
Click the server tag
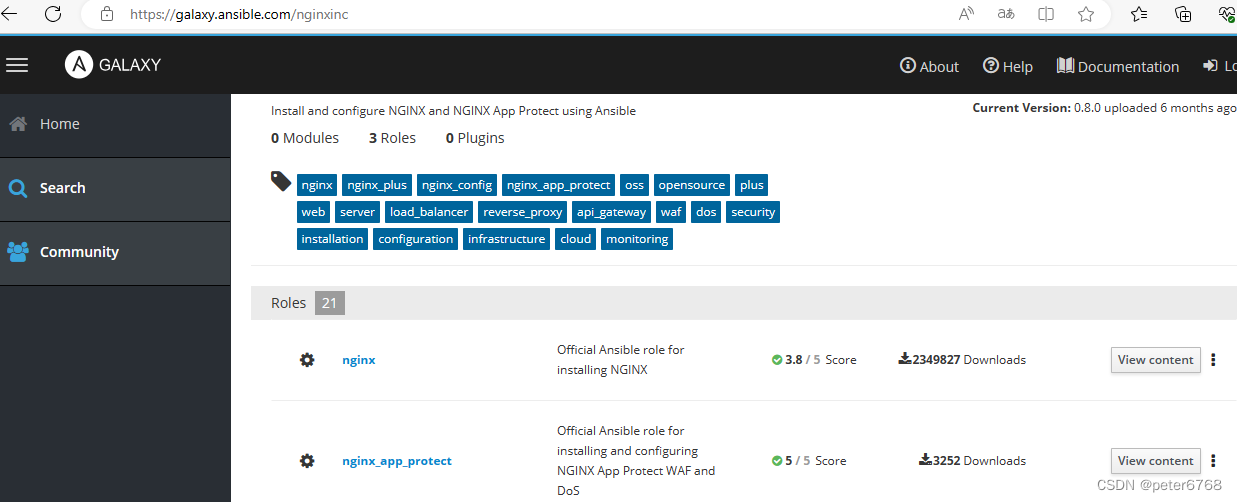pos(357,212)
